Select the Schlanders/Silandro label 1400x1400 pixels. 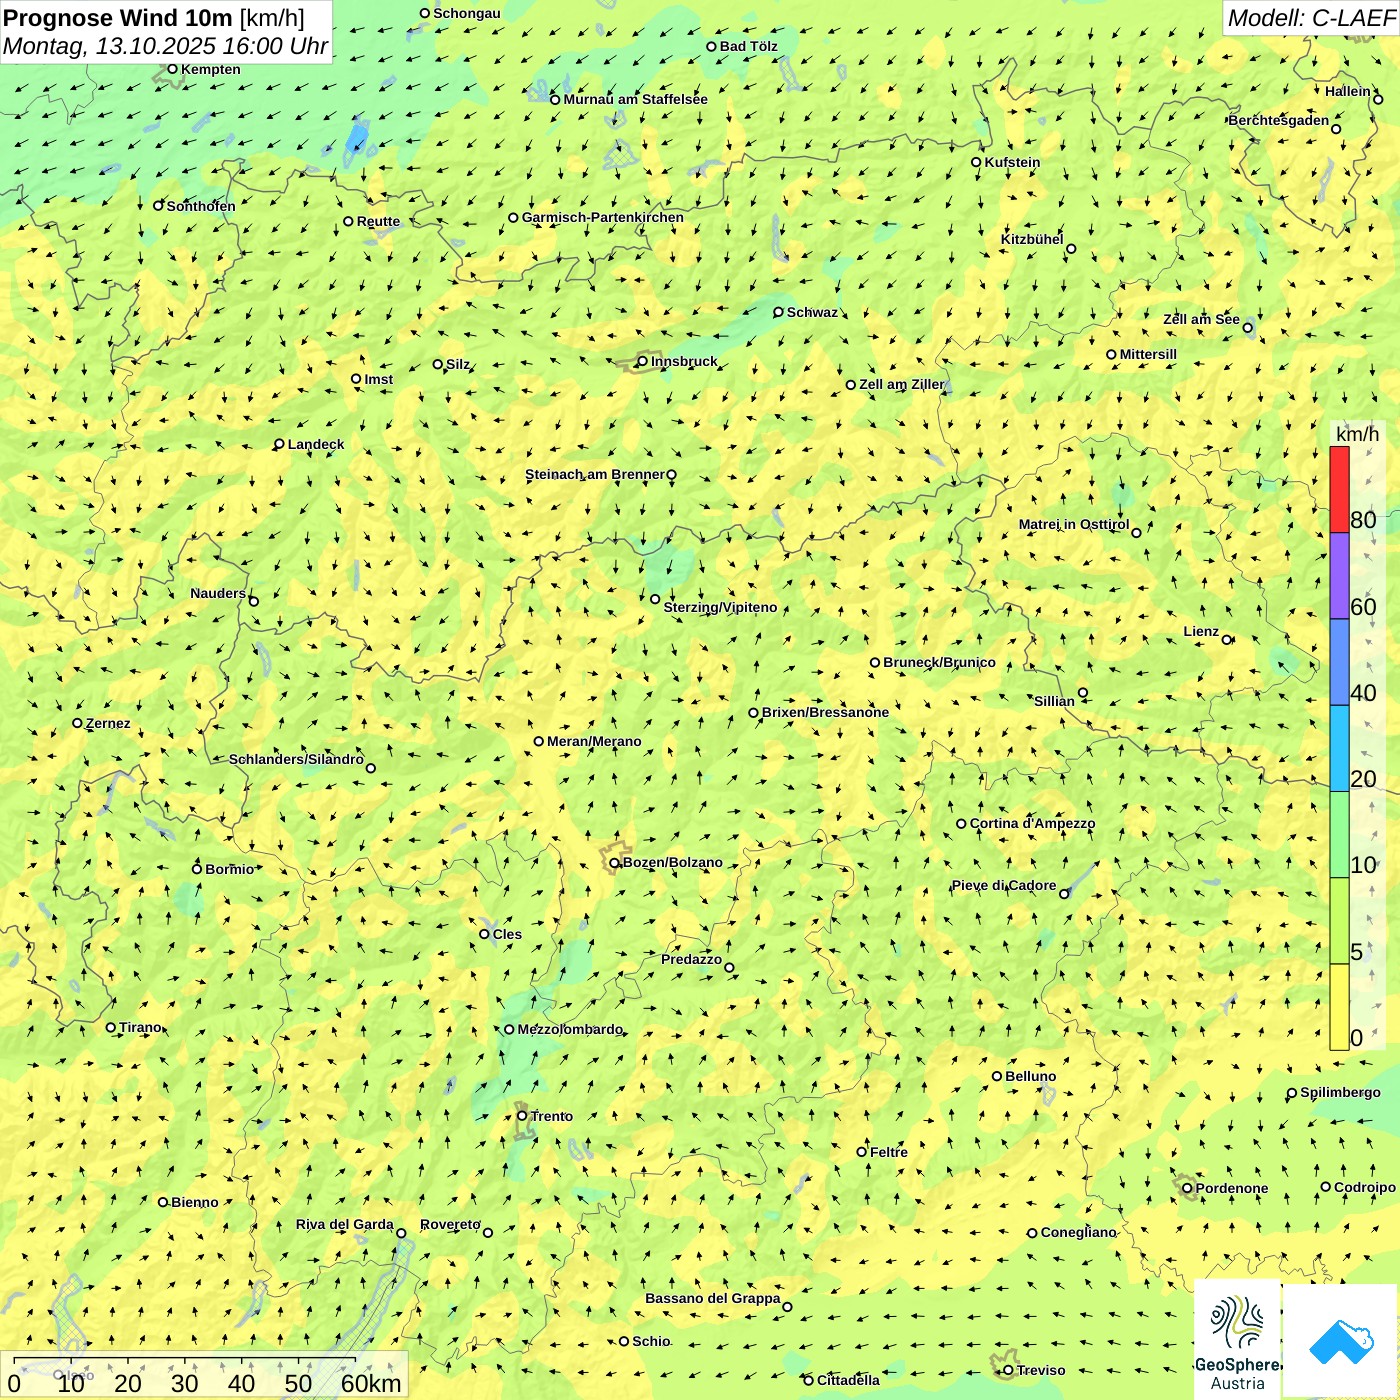(296, 759)
